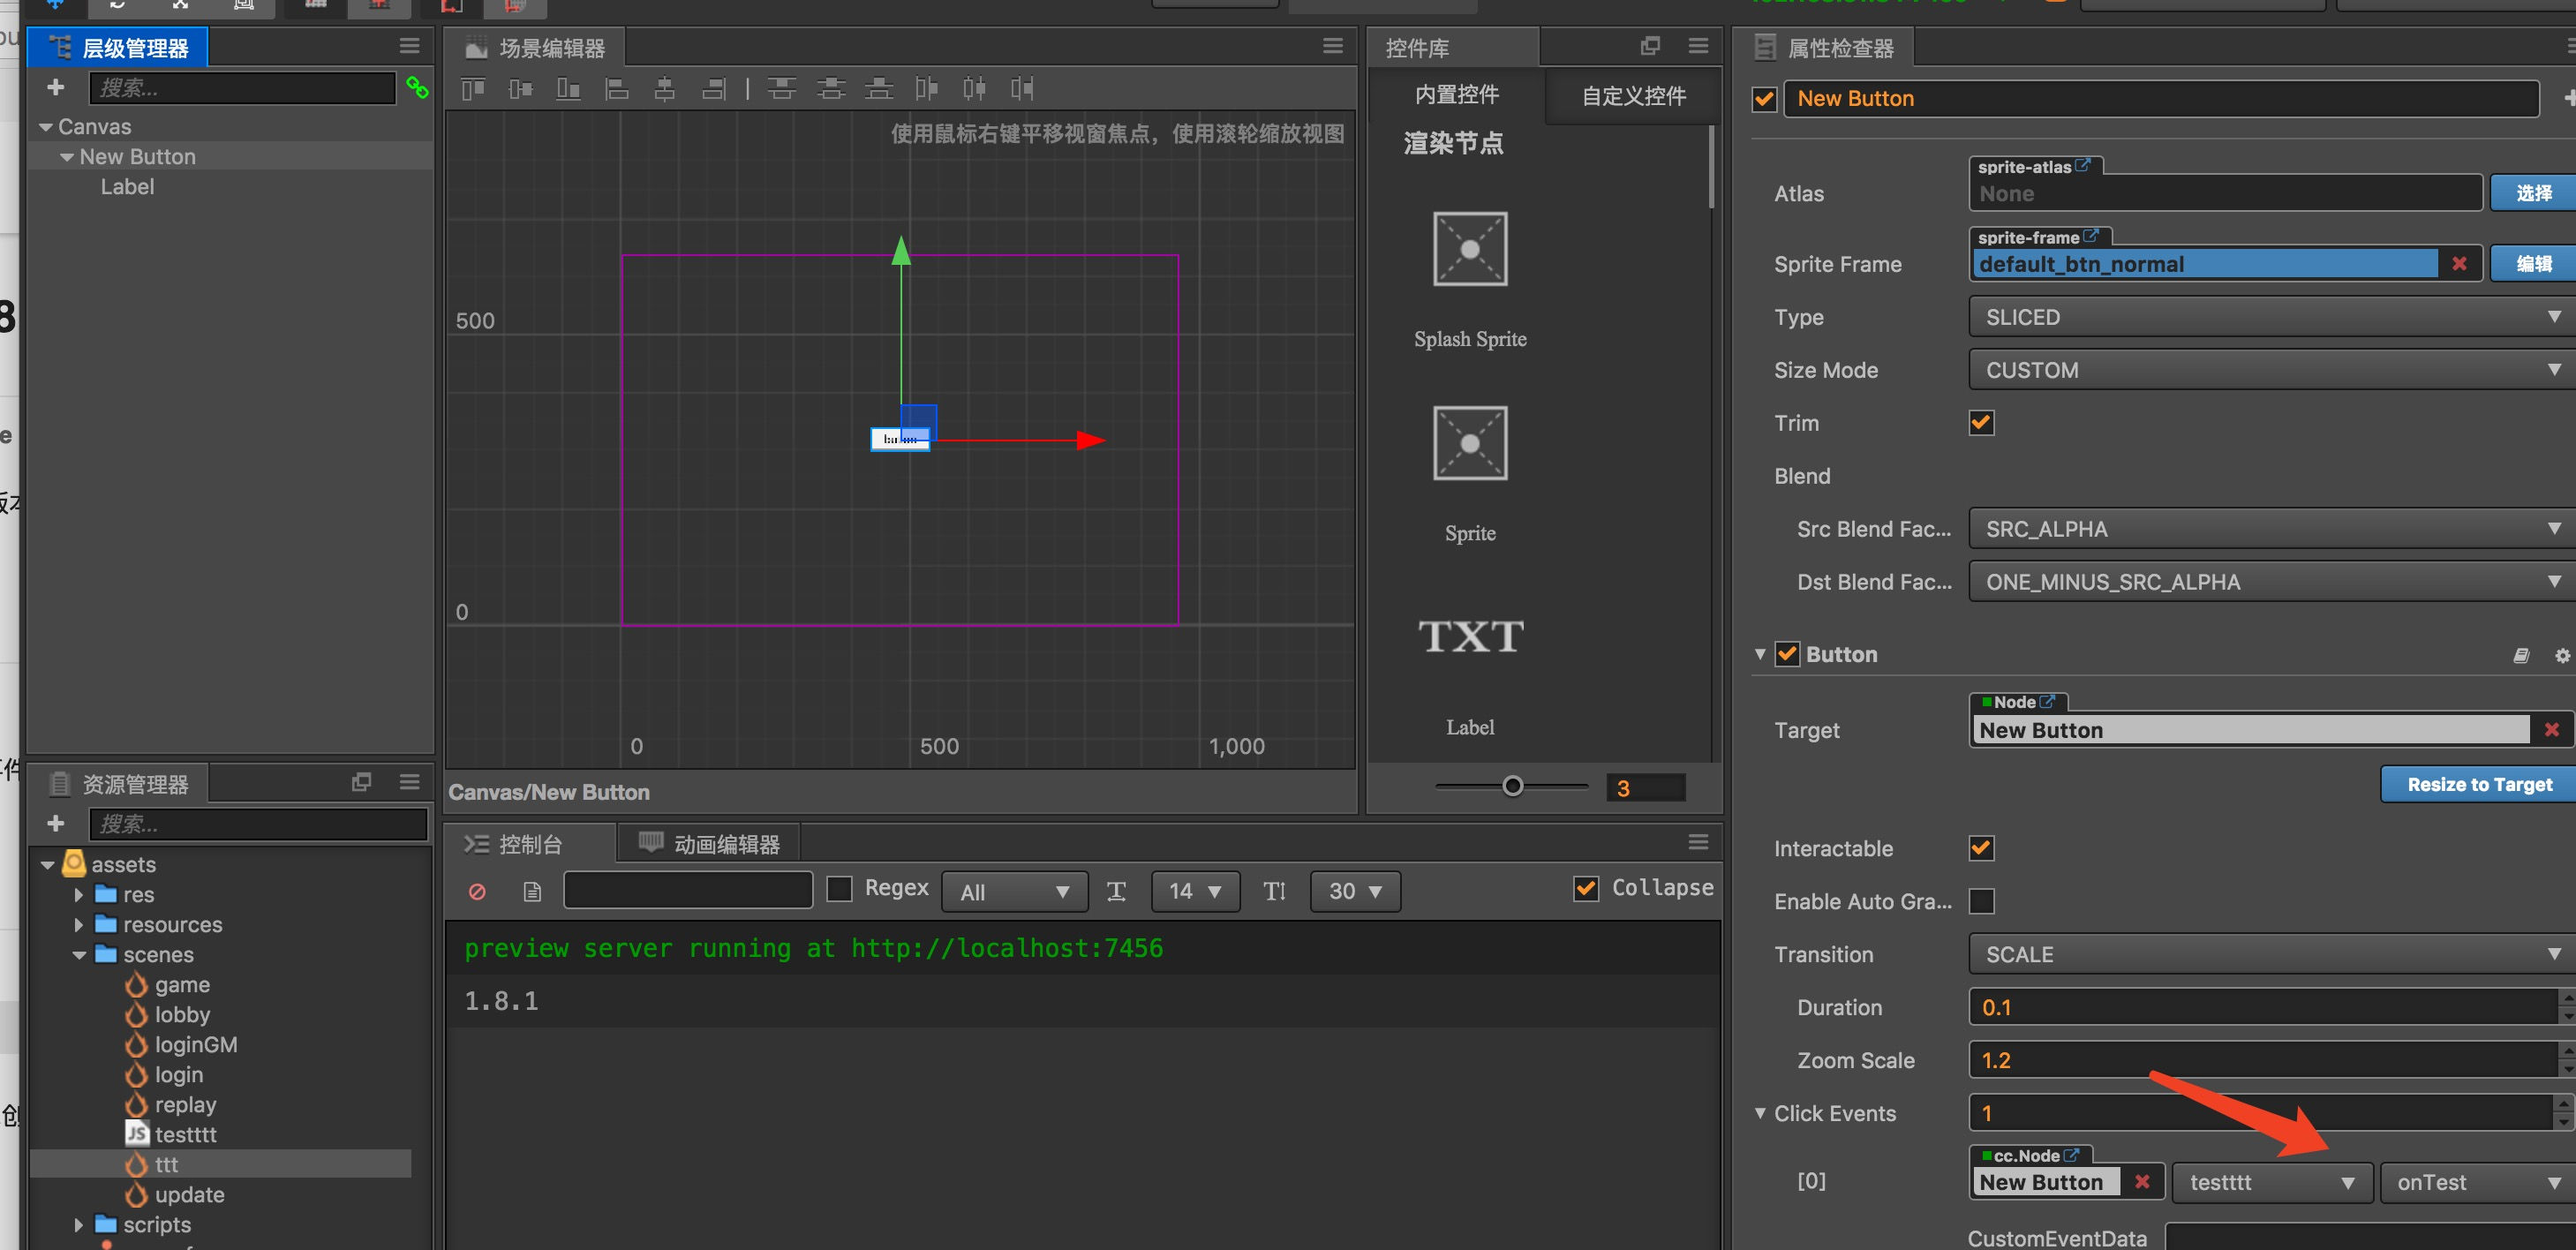The height and width of the screenshot is (1250, 2576).
Task: Click the Resize to Target button
Action: 2478,784
